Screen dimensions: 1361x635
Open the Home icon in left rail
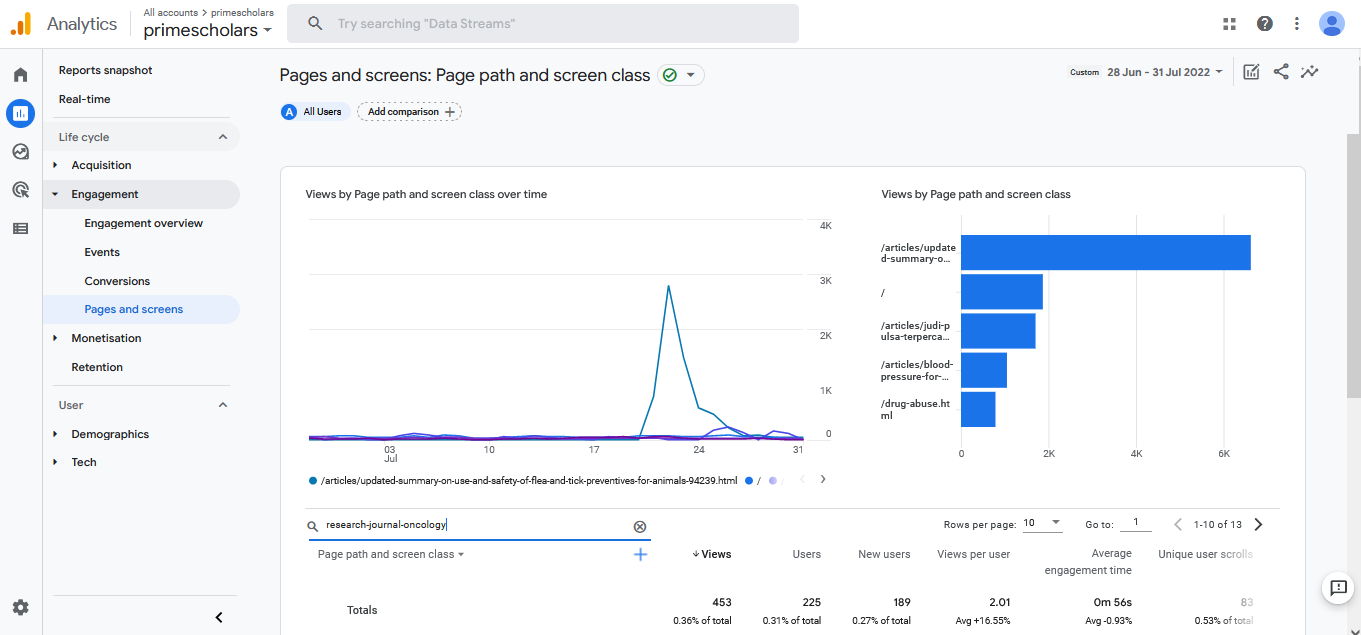pyautogui.click(x=20, y=75)
